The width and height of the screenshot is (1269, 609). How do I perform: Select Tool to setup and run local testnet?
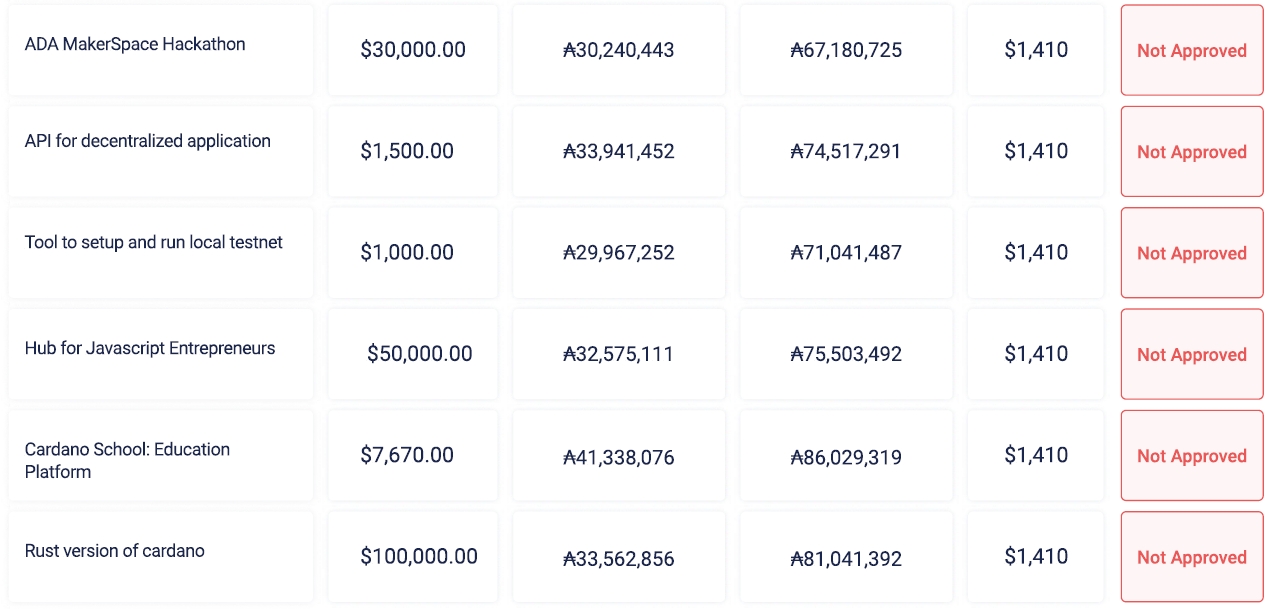(154, 242)
